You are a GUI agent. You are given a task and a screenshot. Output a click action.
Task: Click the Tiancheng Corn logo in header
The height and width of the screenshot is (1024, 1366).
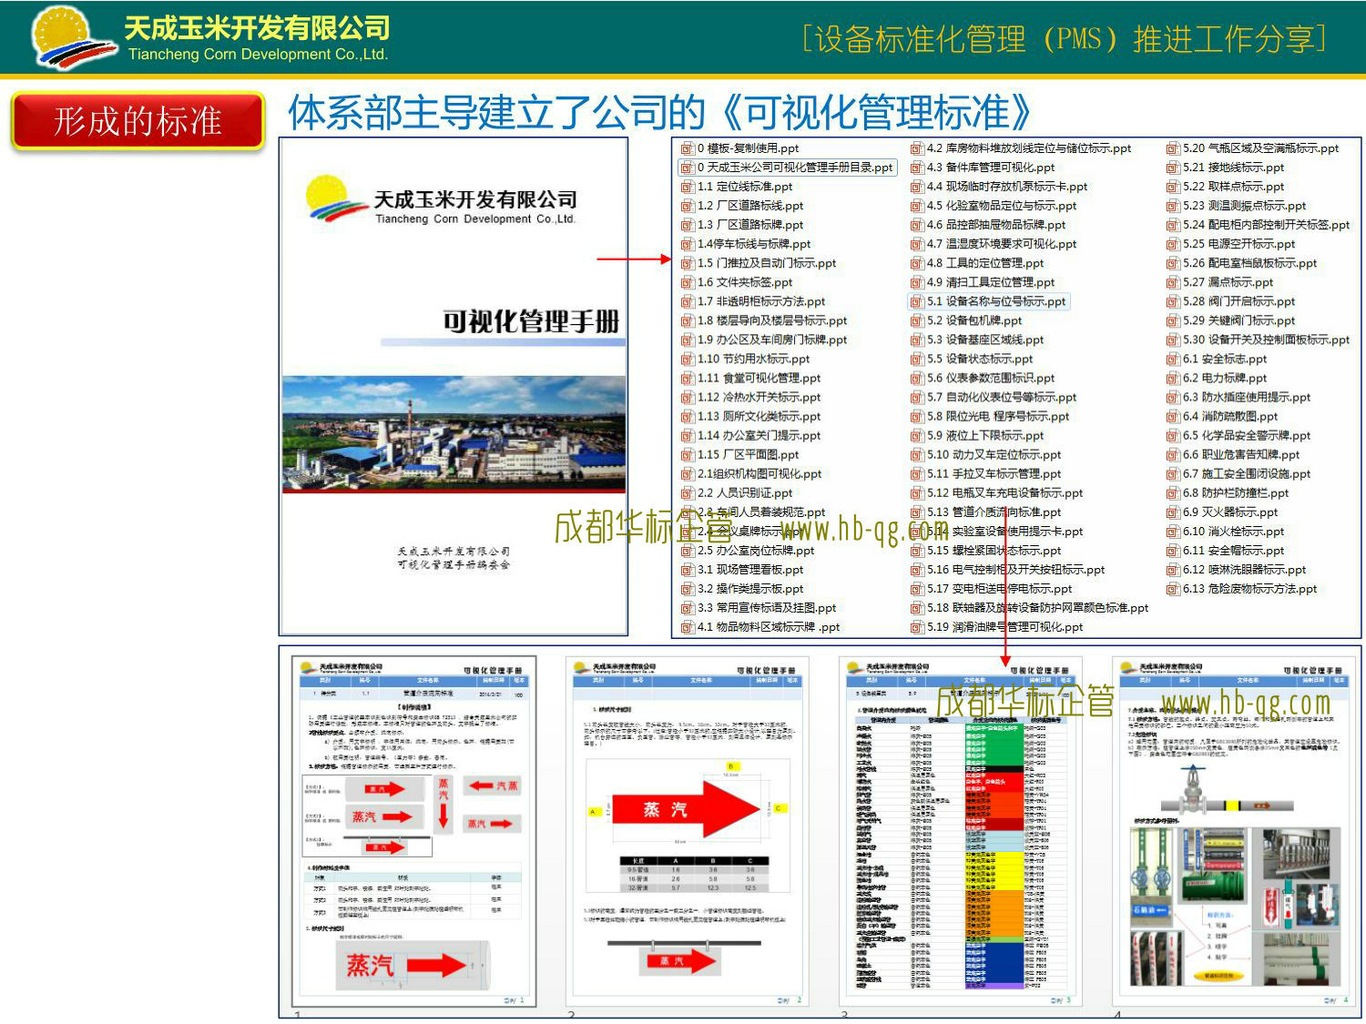tap(72, 38)
